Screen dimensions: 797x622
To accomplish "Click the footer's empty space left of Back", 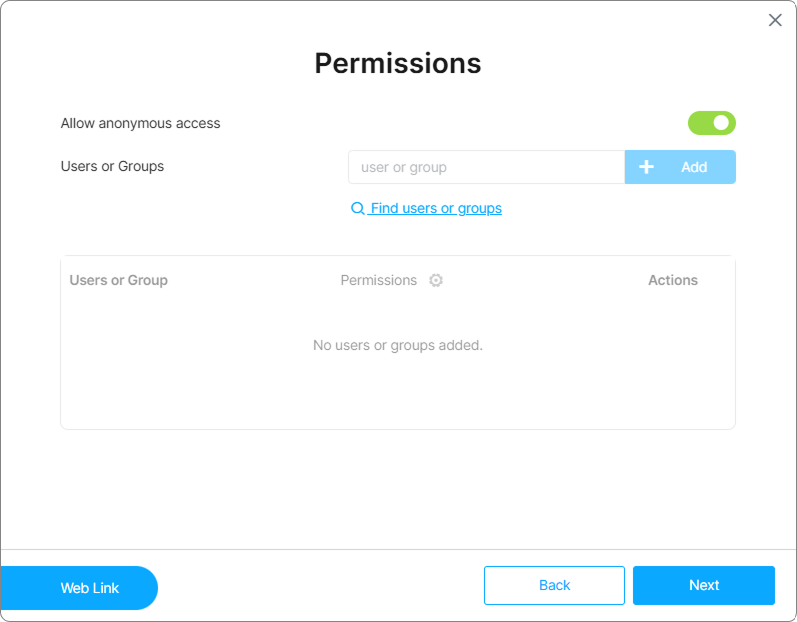I will (320, 586).
